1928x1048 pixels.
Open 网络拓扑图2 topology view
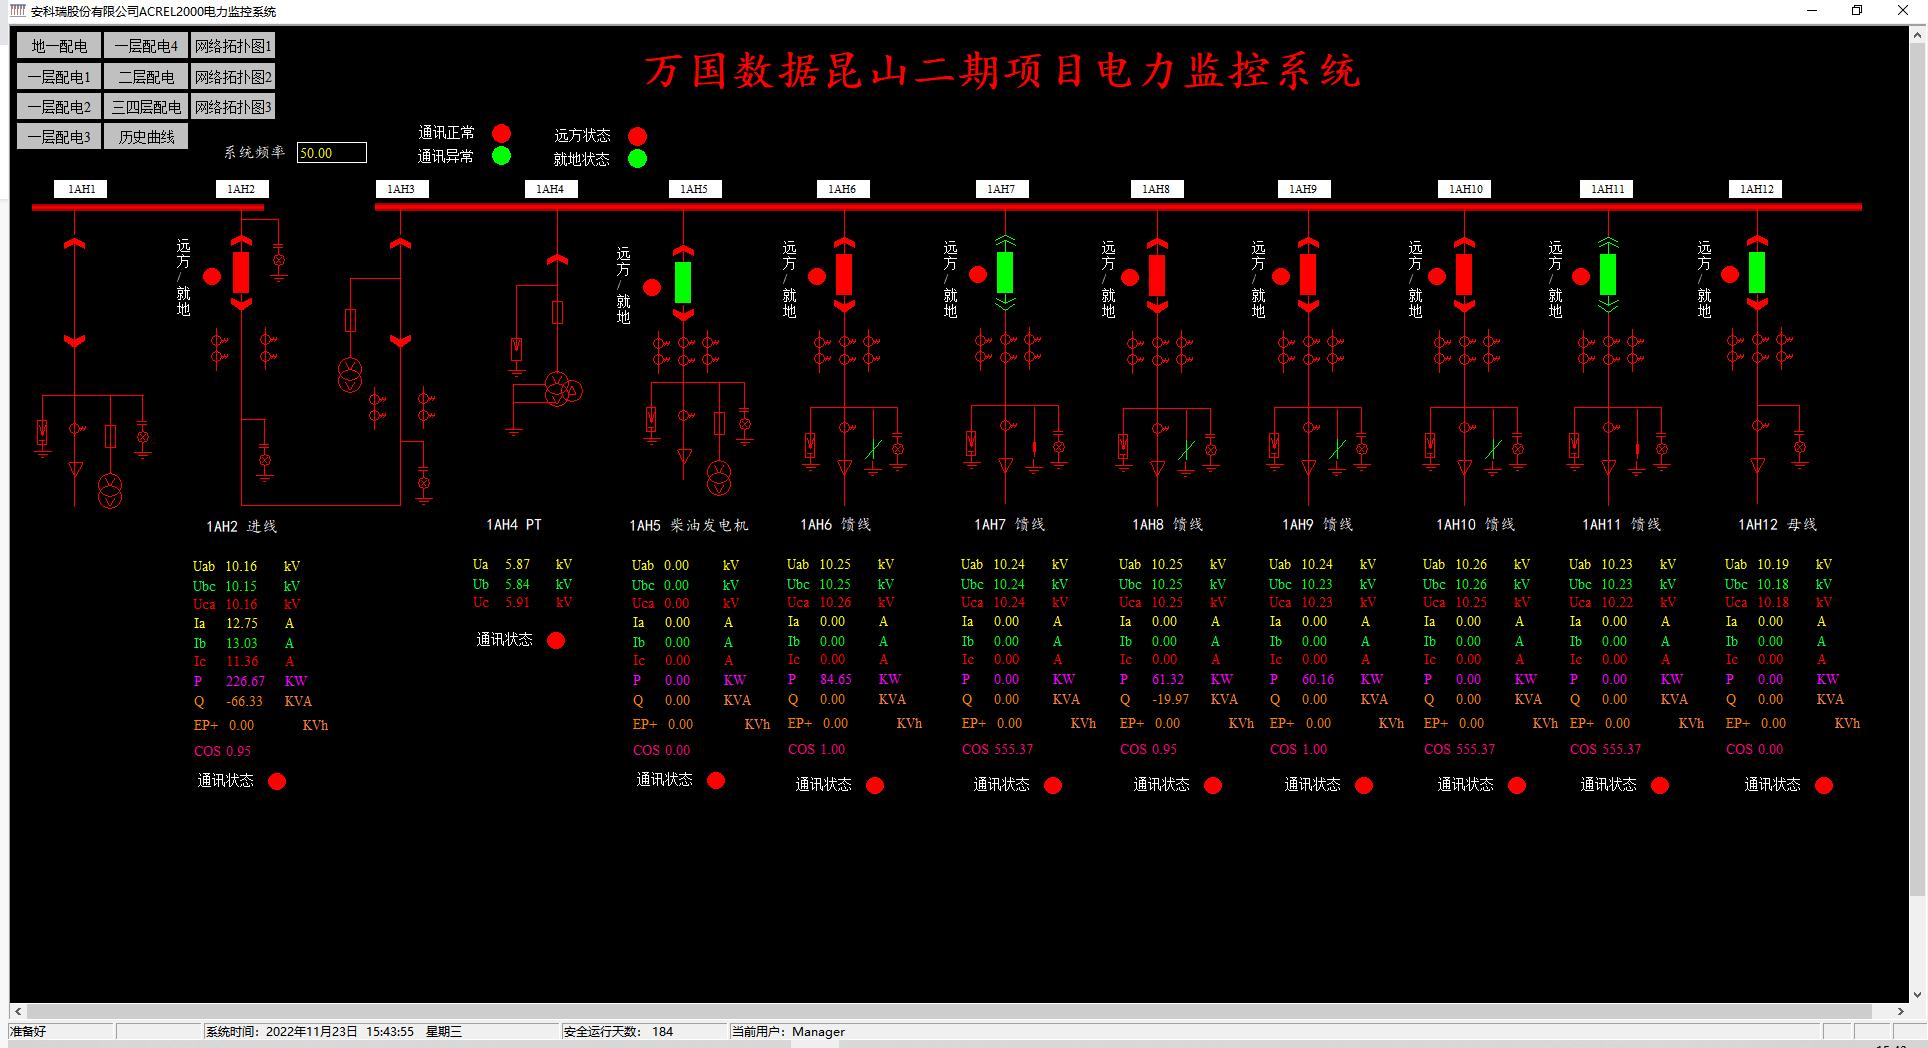[x=233, y=77]
